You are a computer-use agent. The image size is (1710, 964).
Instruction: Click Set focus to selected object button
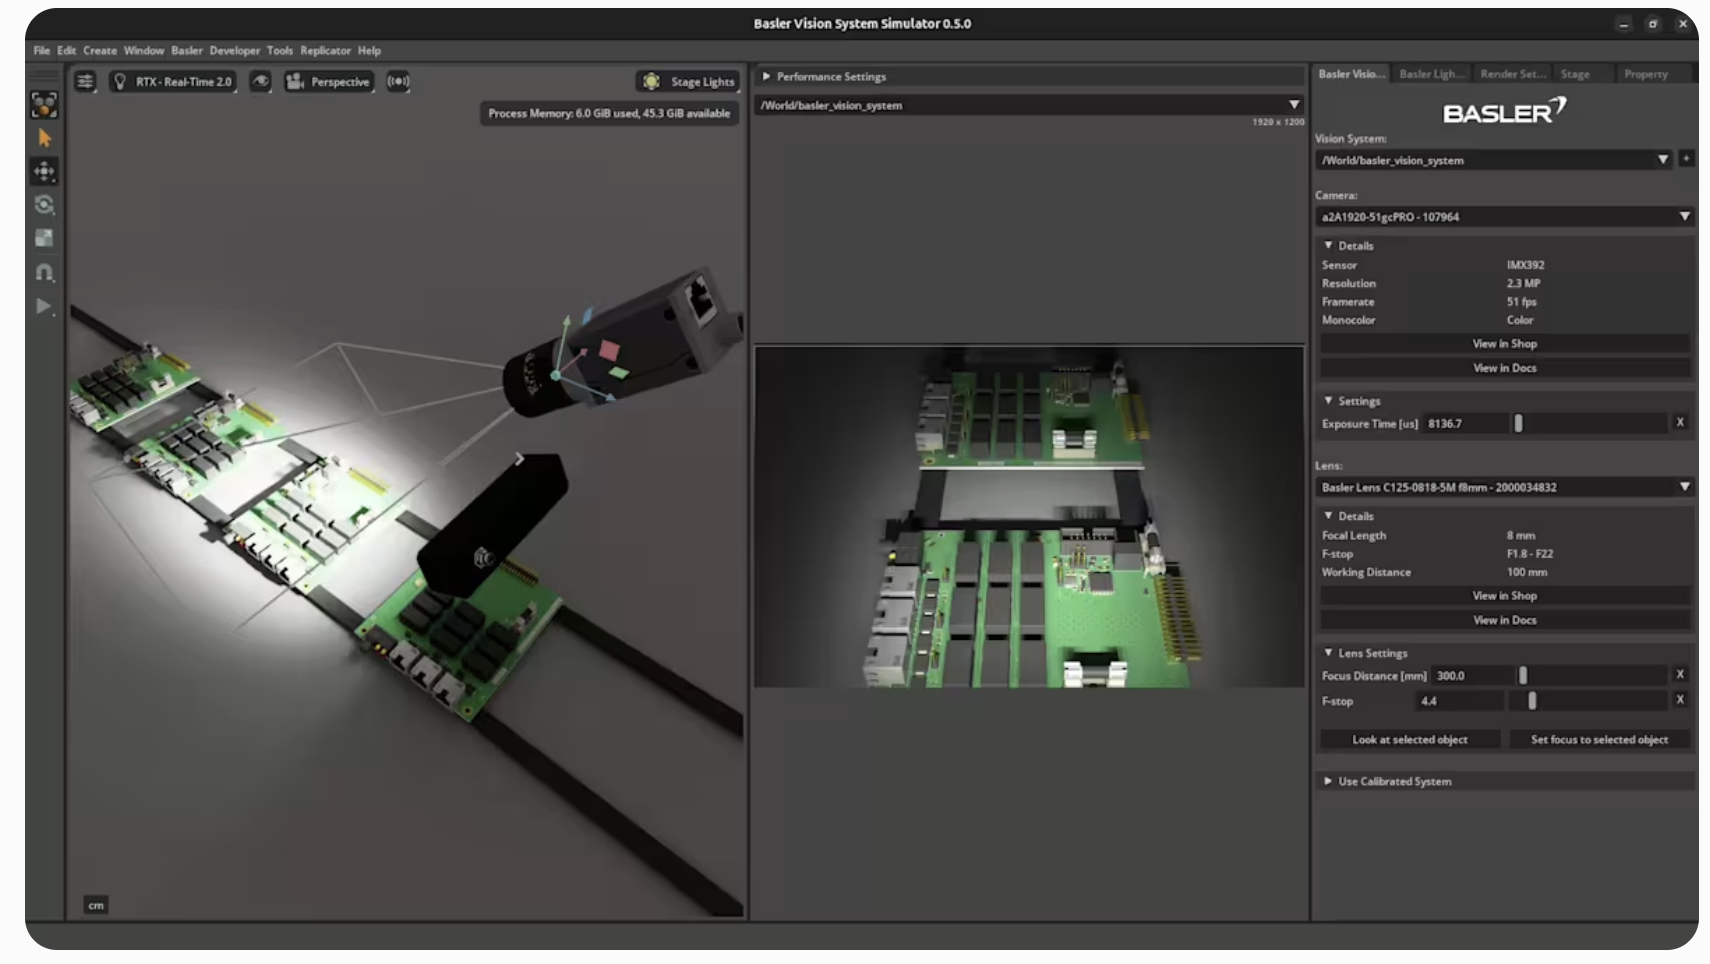point(1599,739)
